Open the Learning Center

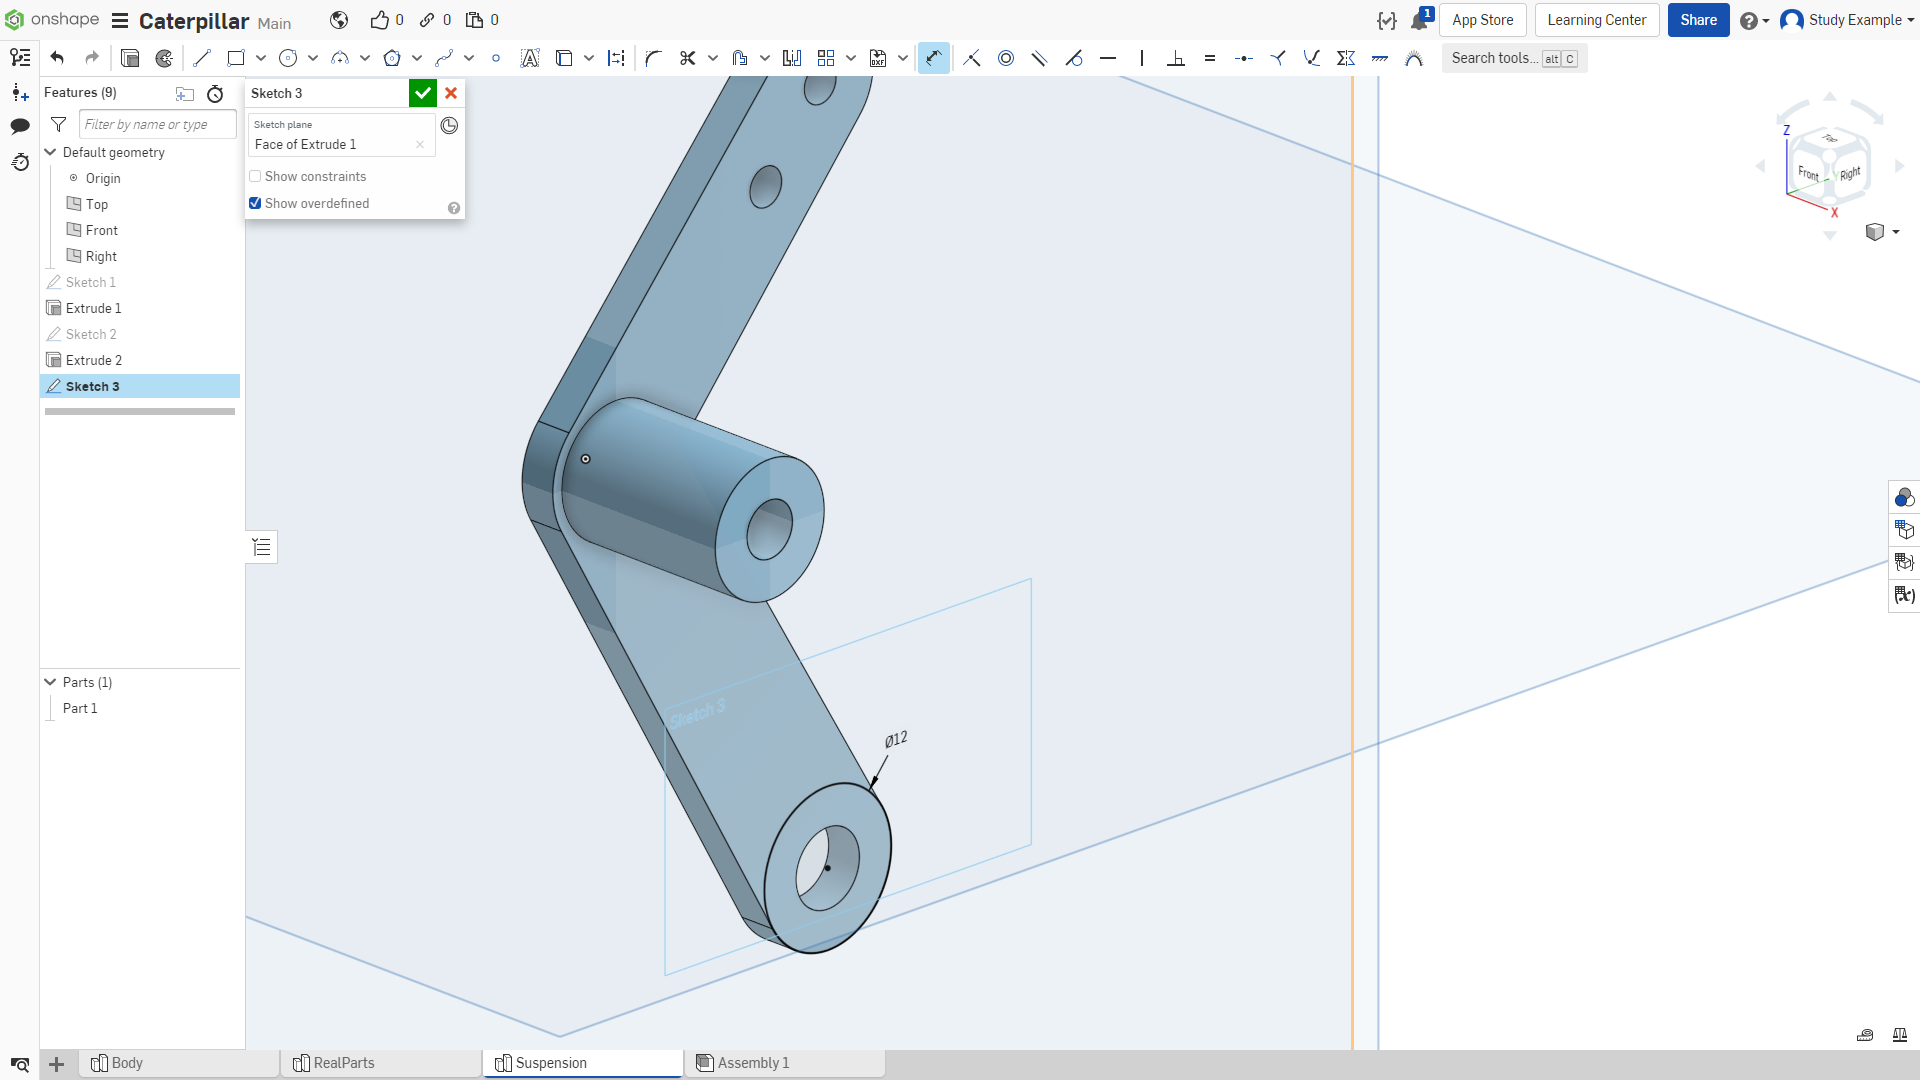[1597, 20]
